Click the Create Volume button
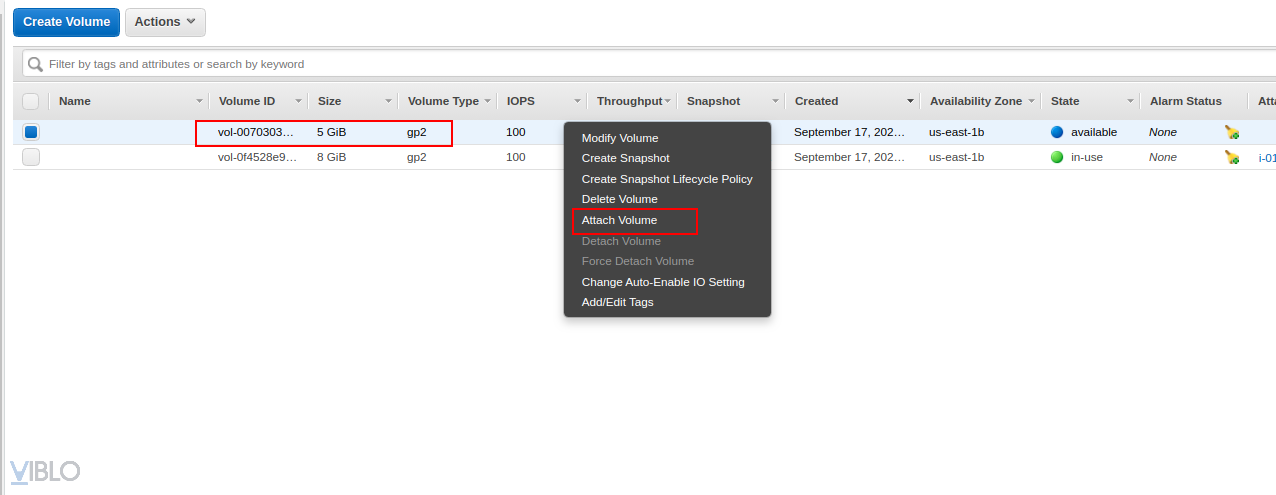This screenshot has height=495, width=1276. (x=66, y=22)
